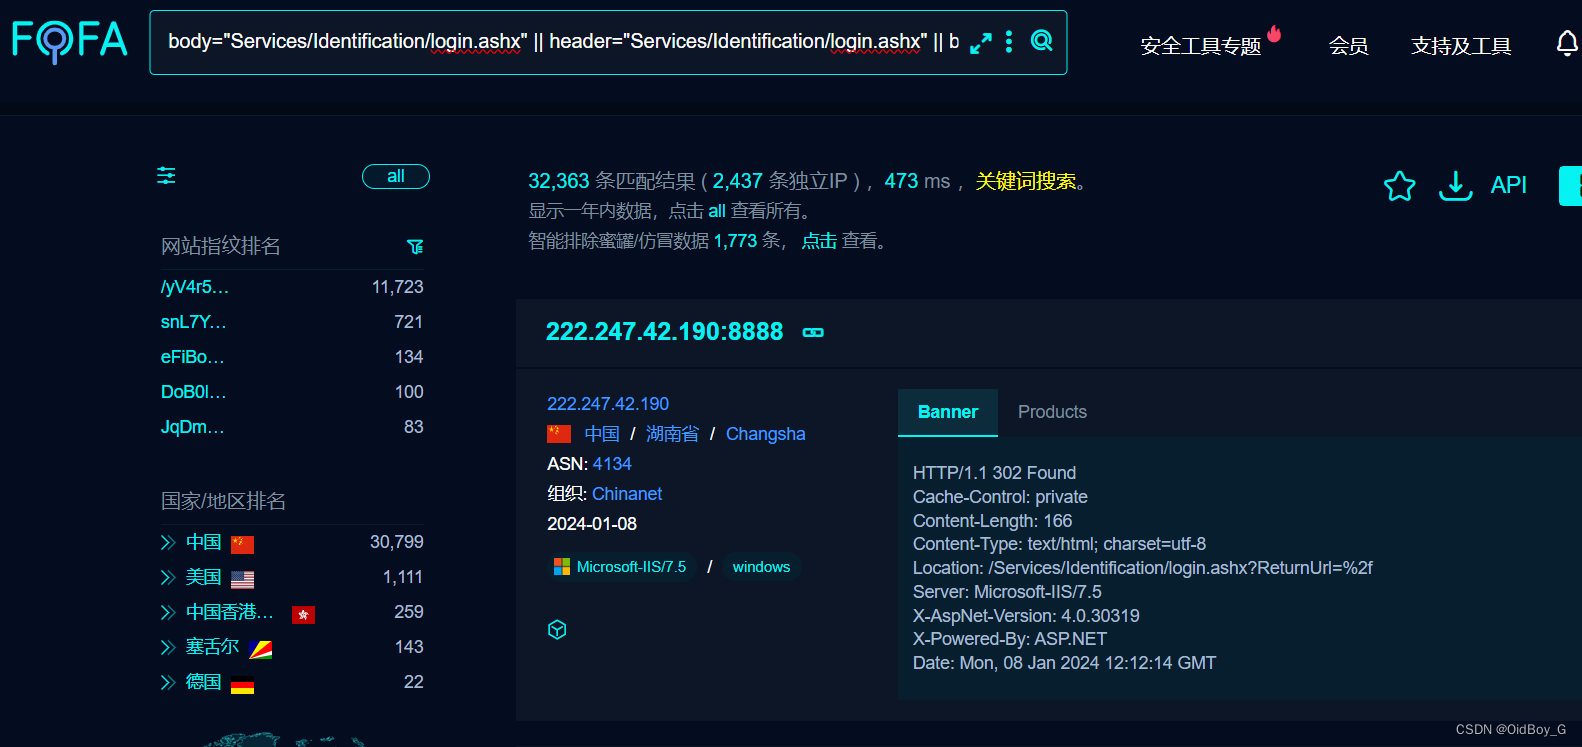Screen dimensions: 1582x747
Task: Click the China flag next to 中国 location
Action: [x=559, y=434]
